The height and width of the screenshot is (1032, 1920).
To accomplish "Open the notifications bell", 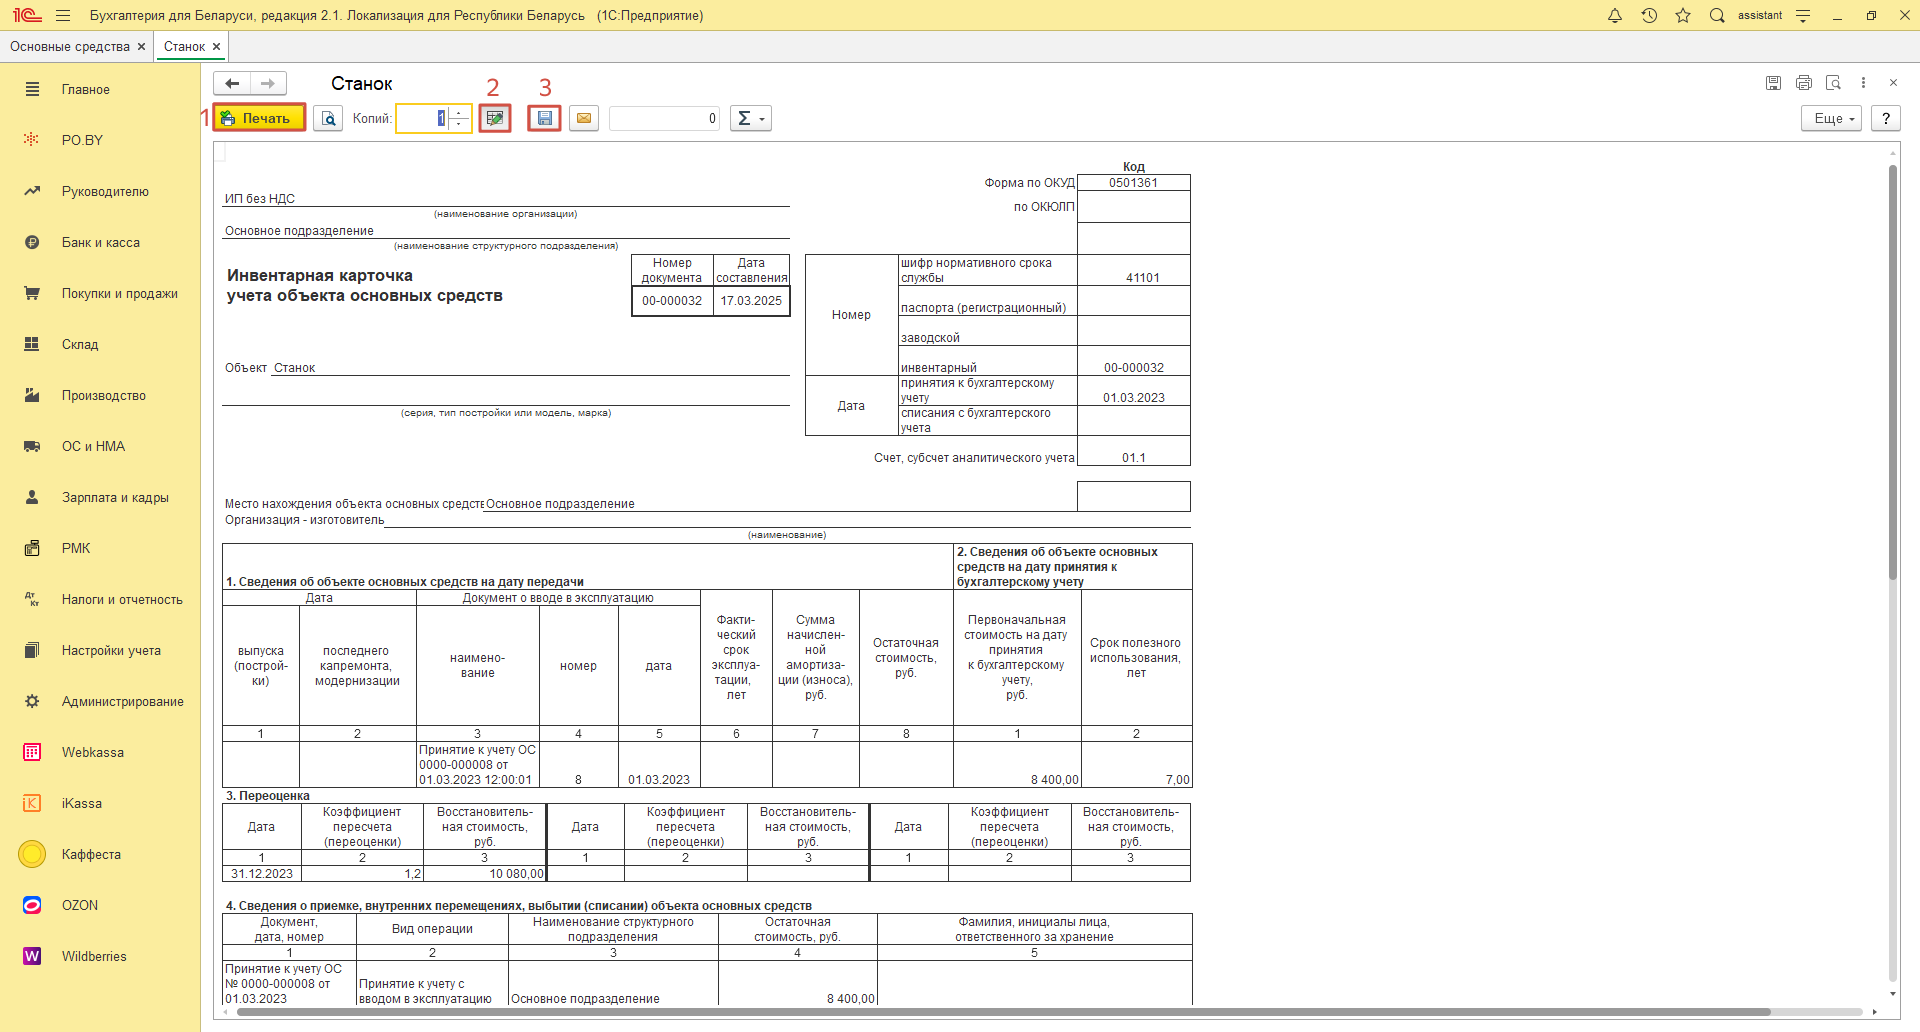I will [1615, 16].
